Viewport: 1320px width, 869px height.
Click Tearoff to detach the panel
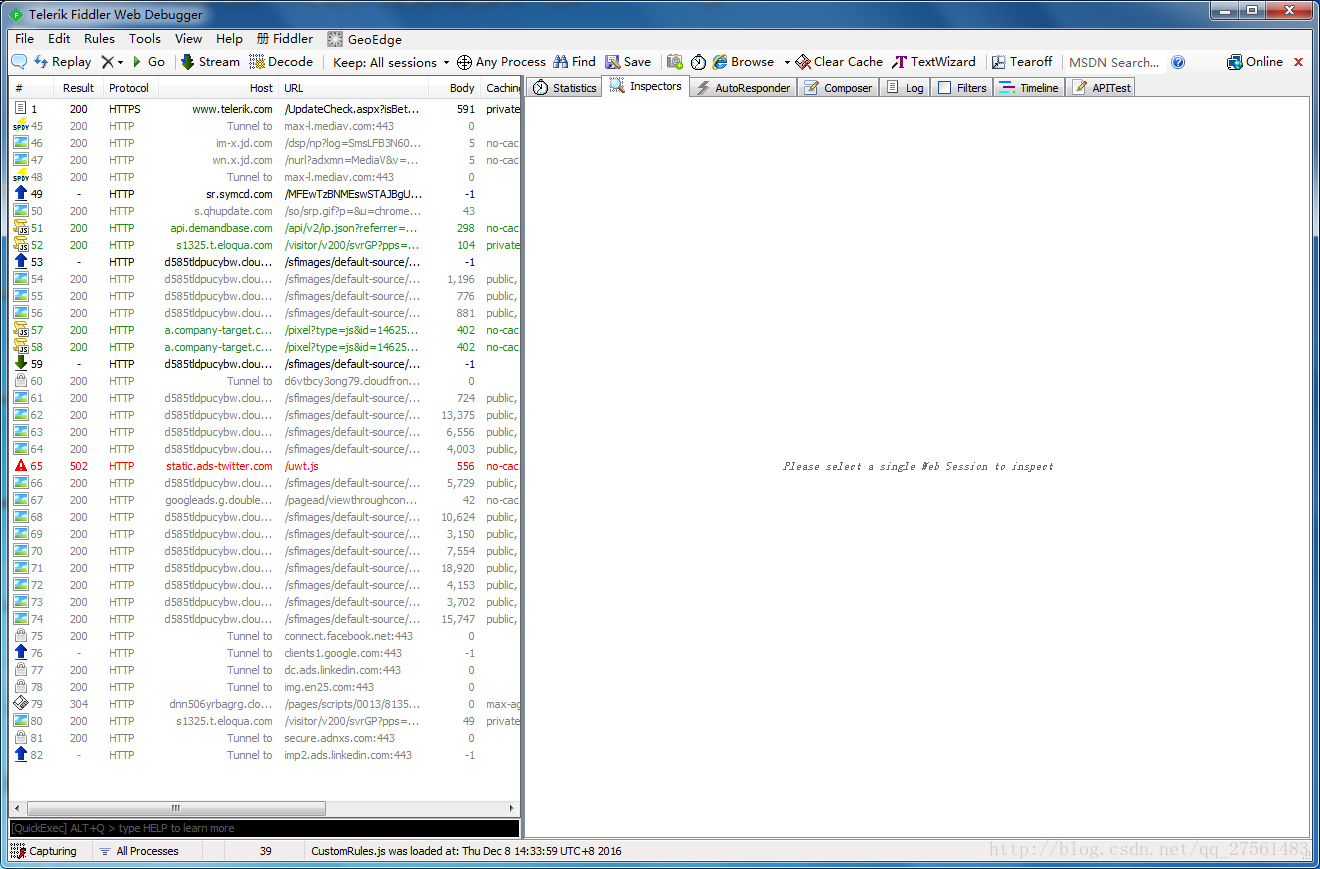(1022, 62)
